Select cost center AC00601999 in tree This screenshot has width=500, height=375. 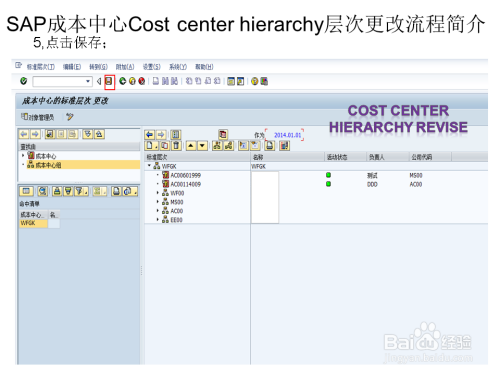point(185,175)
